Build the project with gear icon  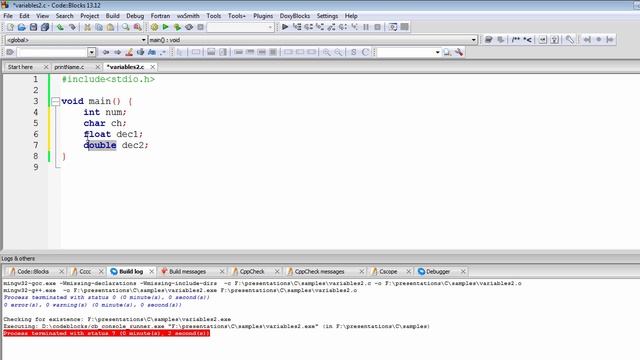pos(154,27)
